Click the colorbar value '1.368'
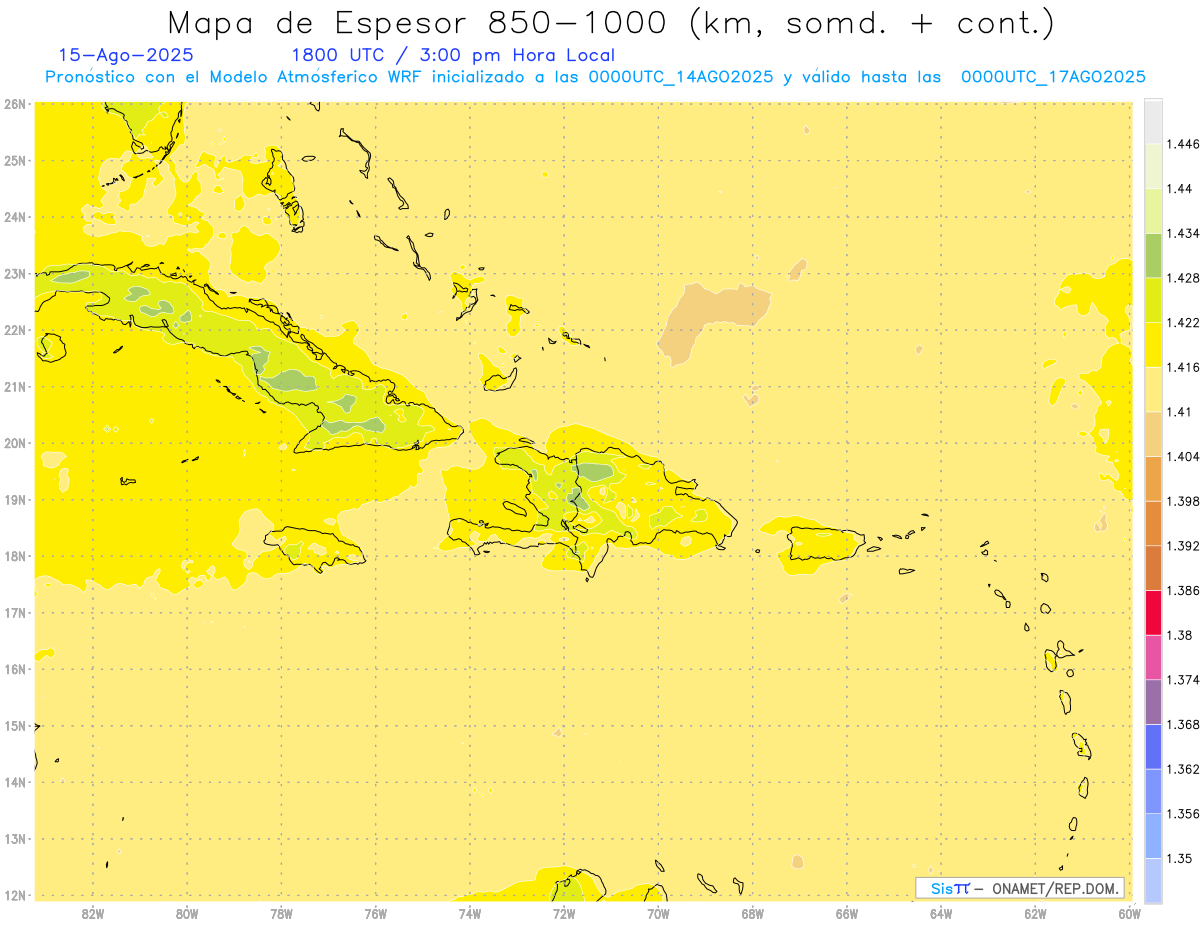Viewport: 1200px width, 927px height. [1183, 724]
